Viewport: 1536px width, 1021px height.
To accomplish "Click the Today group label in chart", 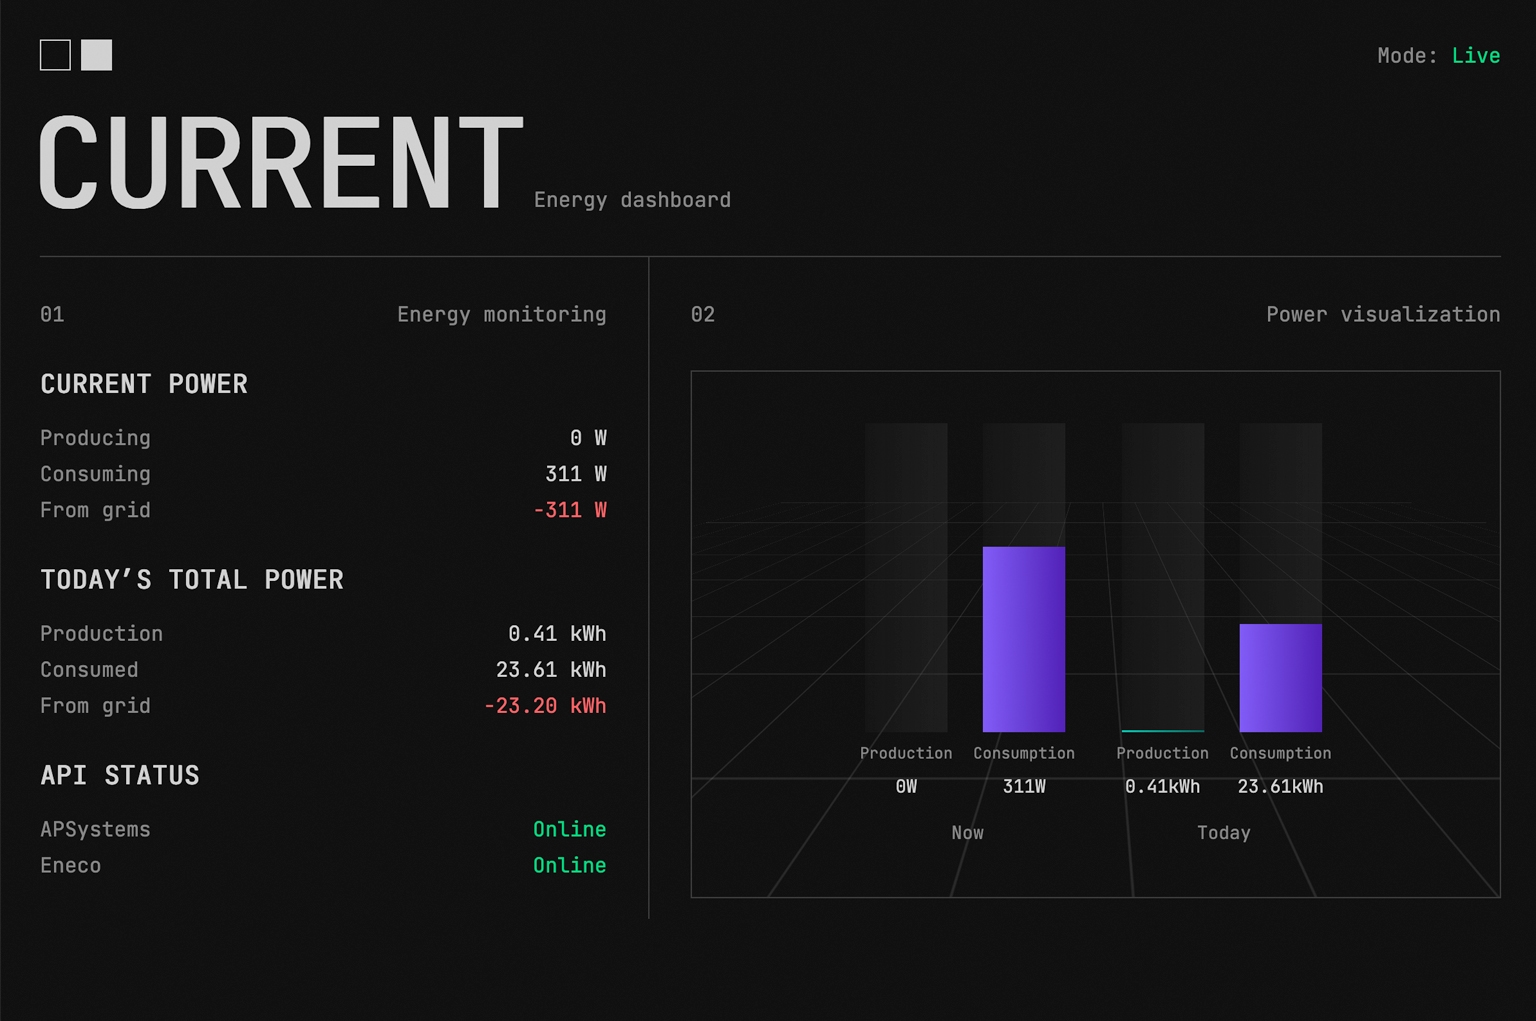I will click(x=1223, y=833).
